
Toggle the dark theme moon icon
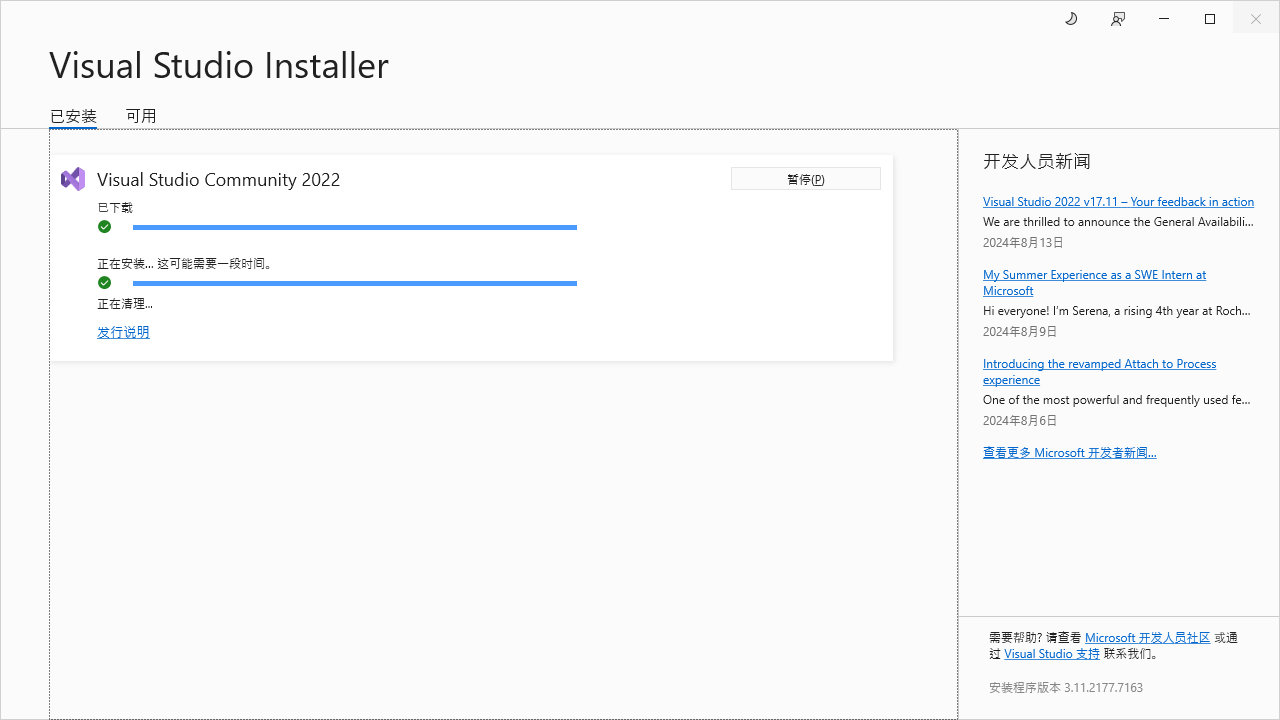pyautogui.click(x=1071, y=19)
